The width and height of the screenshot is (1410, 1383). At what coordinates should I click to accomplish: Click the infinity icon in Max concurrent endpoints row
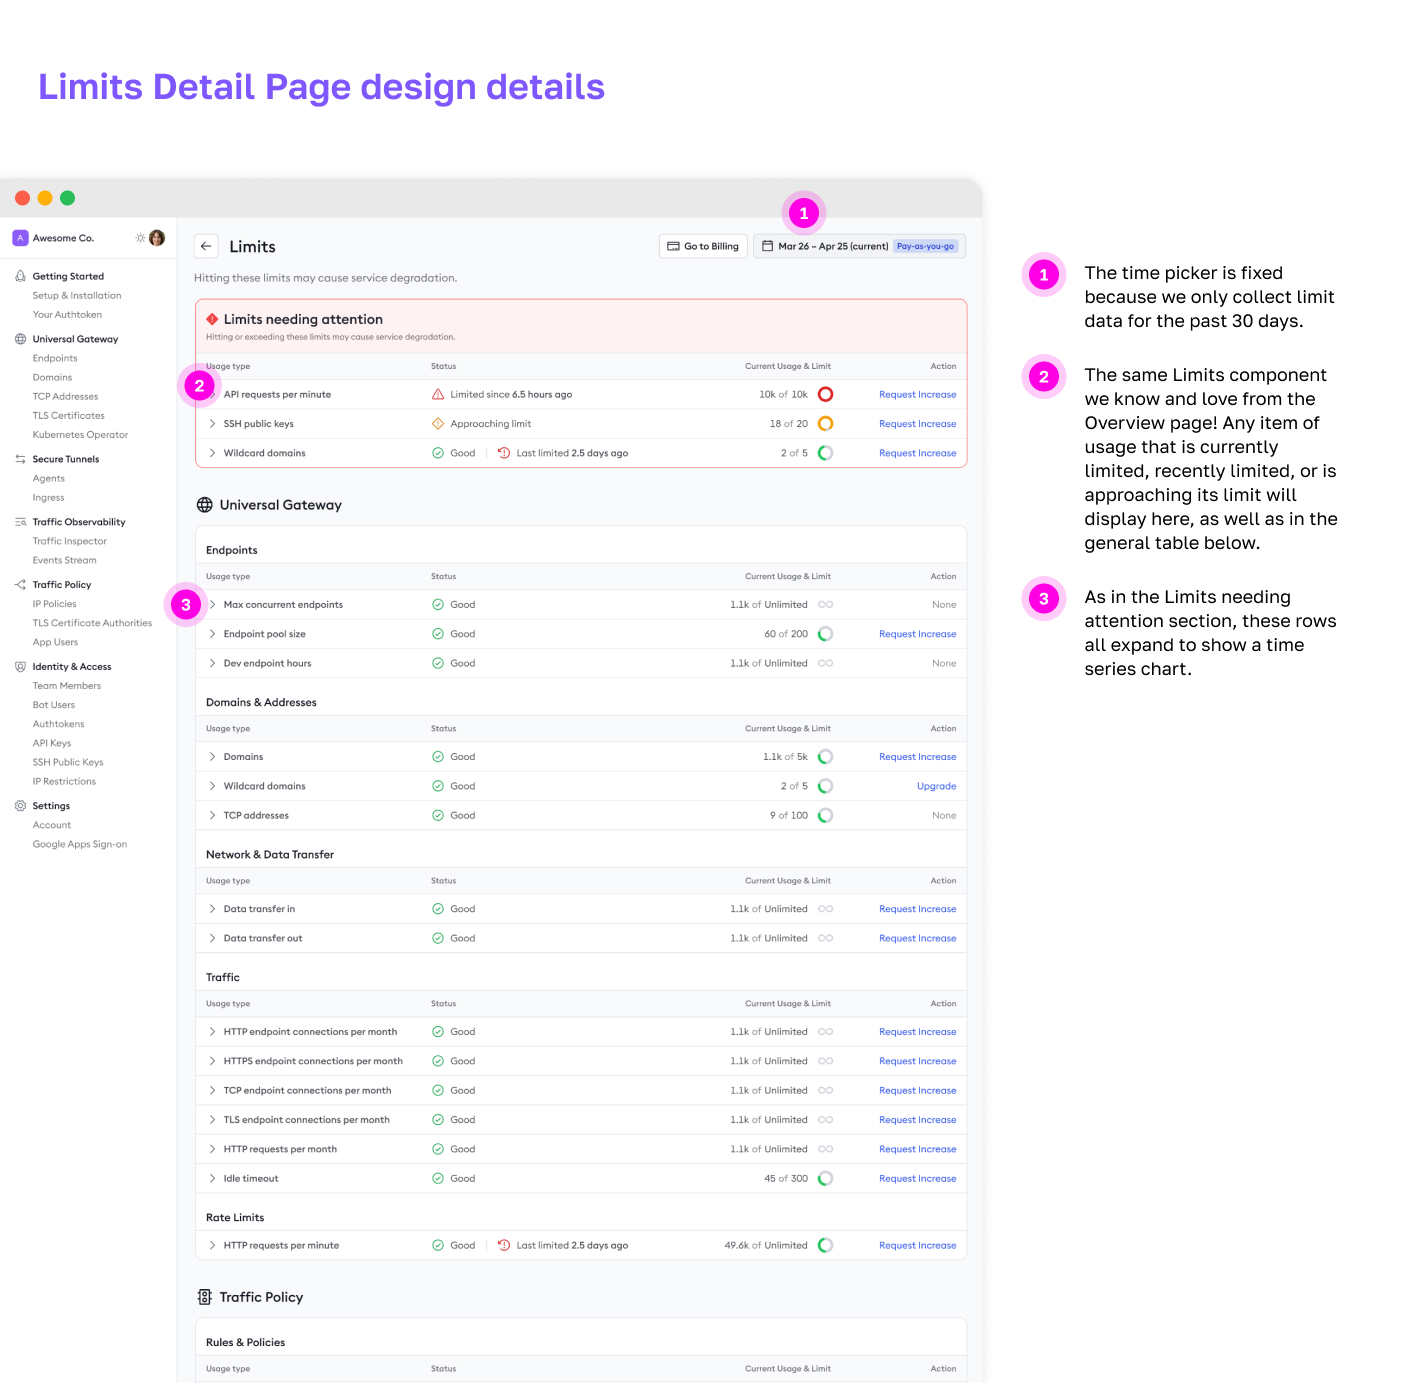826,605
